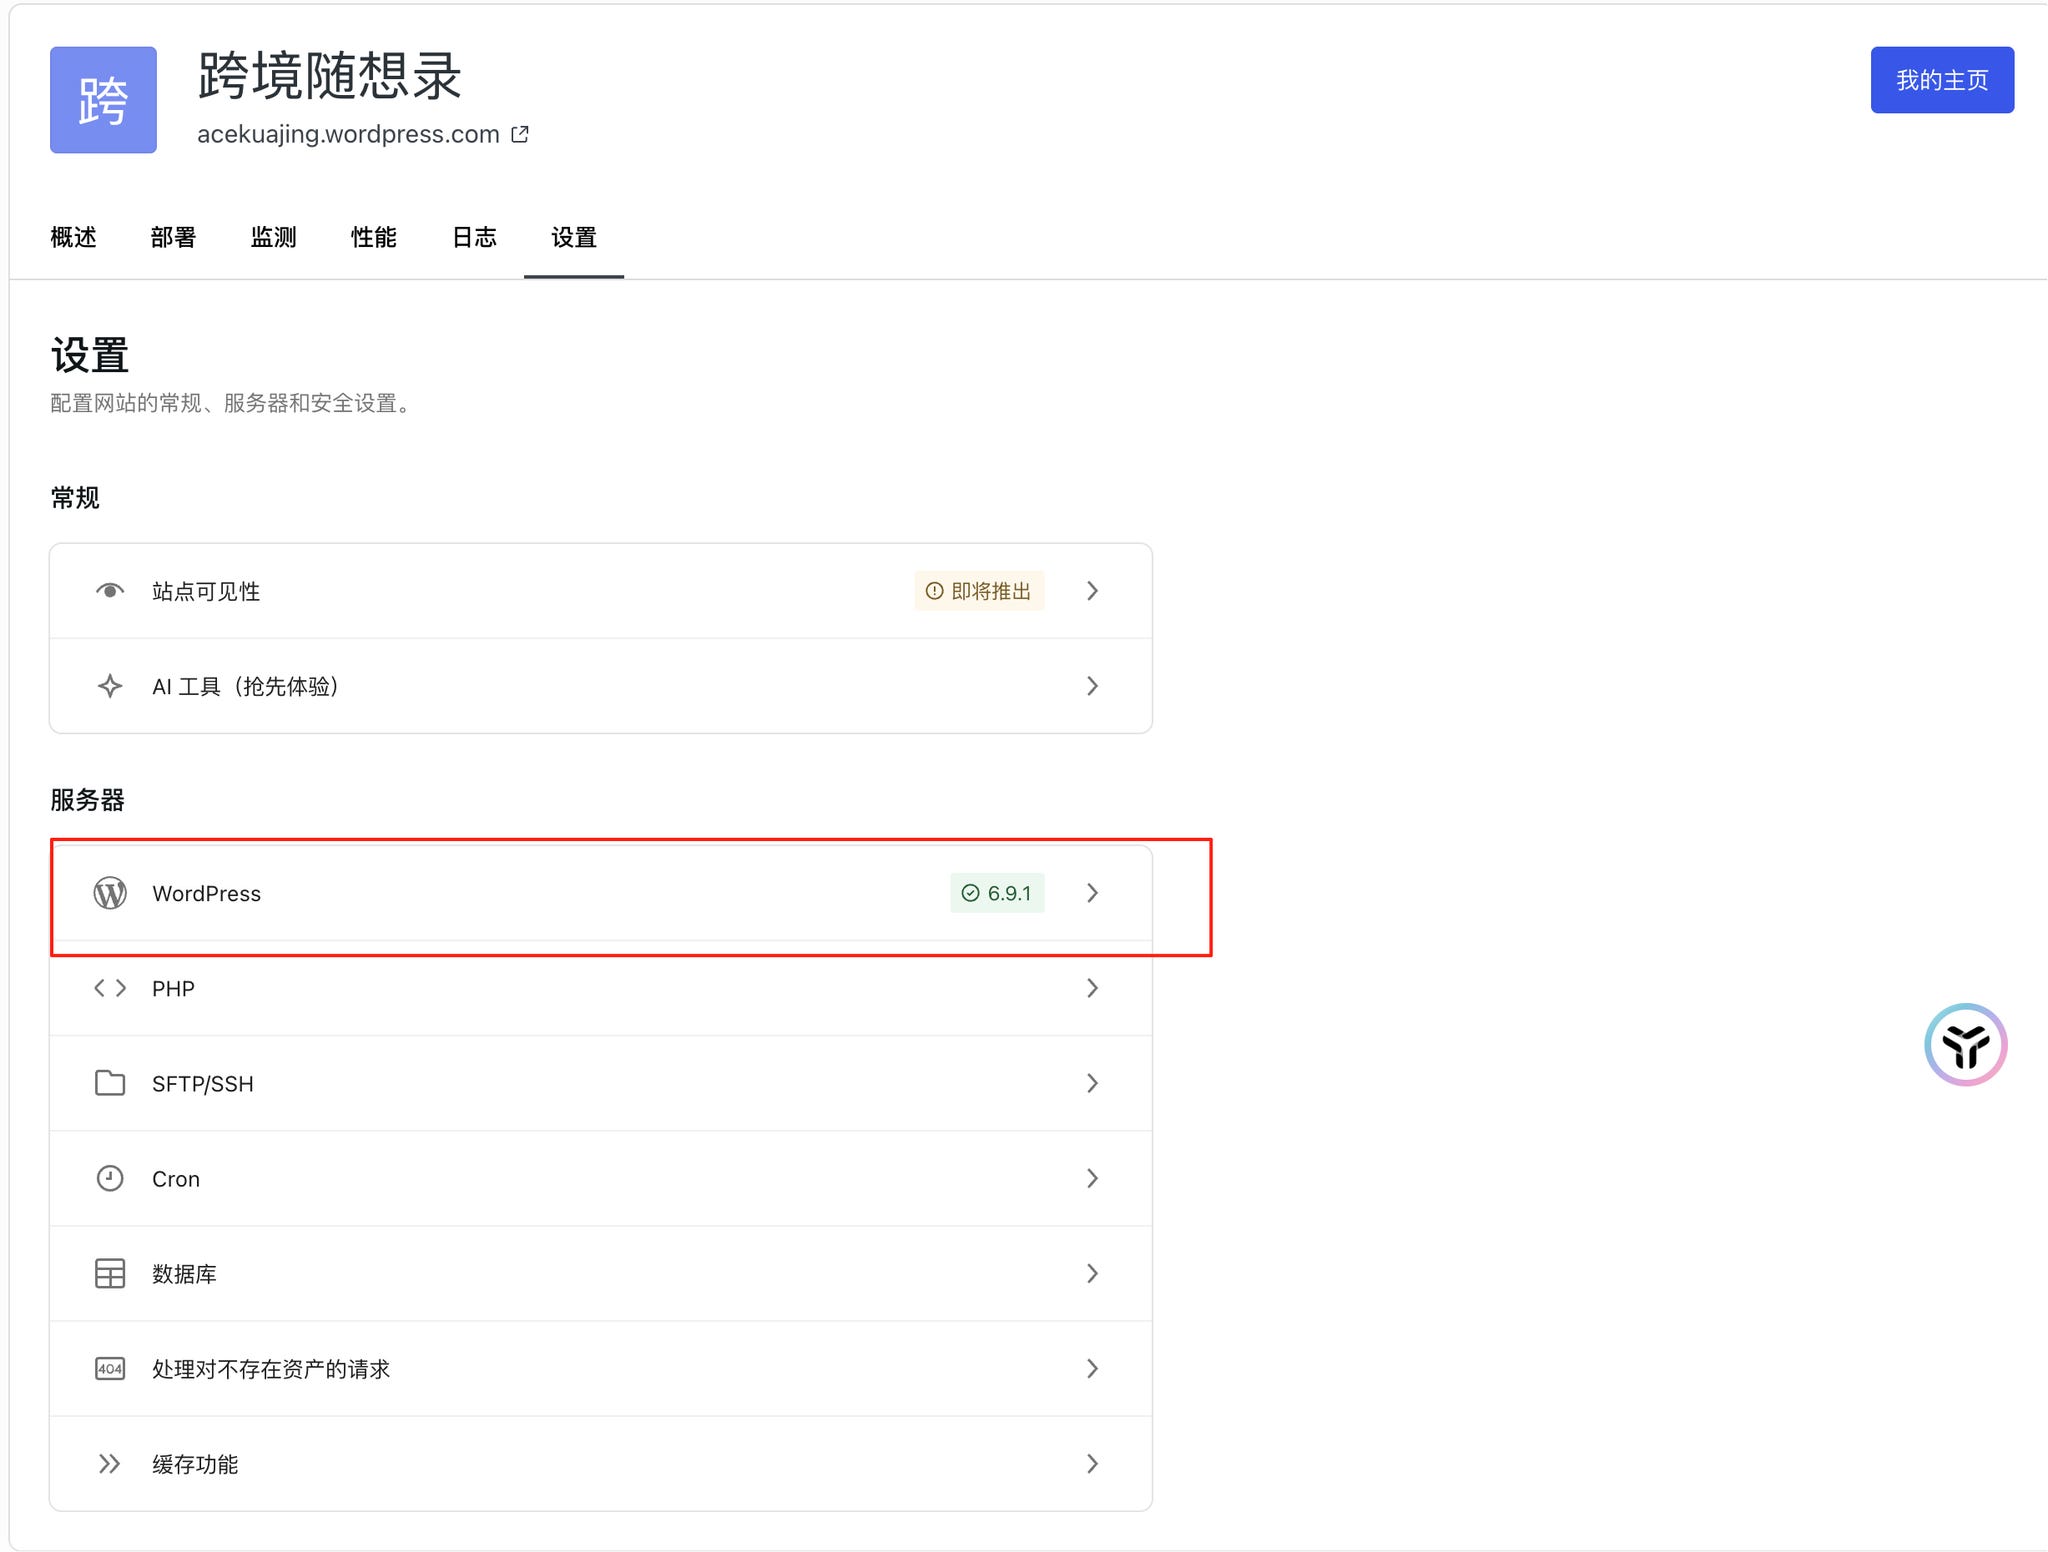The image size is (2048, 1552).
Task: Click the Cron clock icon
Action: pos(110,1178)
